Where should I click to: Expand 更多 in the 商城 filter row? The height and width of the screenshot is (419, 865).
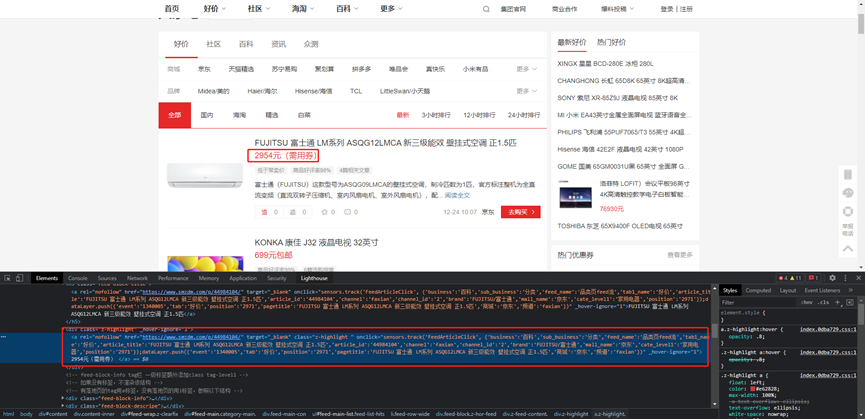(x=527, y=69)
